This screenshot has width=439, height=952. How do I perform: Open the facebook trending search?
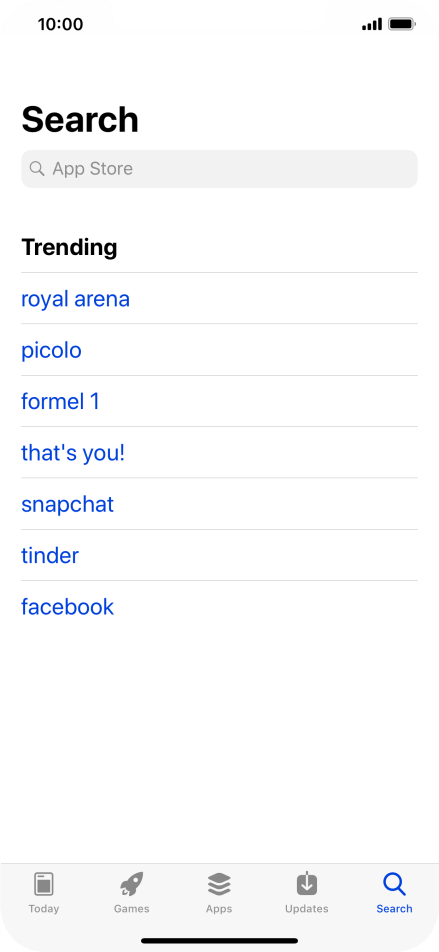[x=67, y=607]
